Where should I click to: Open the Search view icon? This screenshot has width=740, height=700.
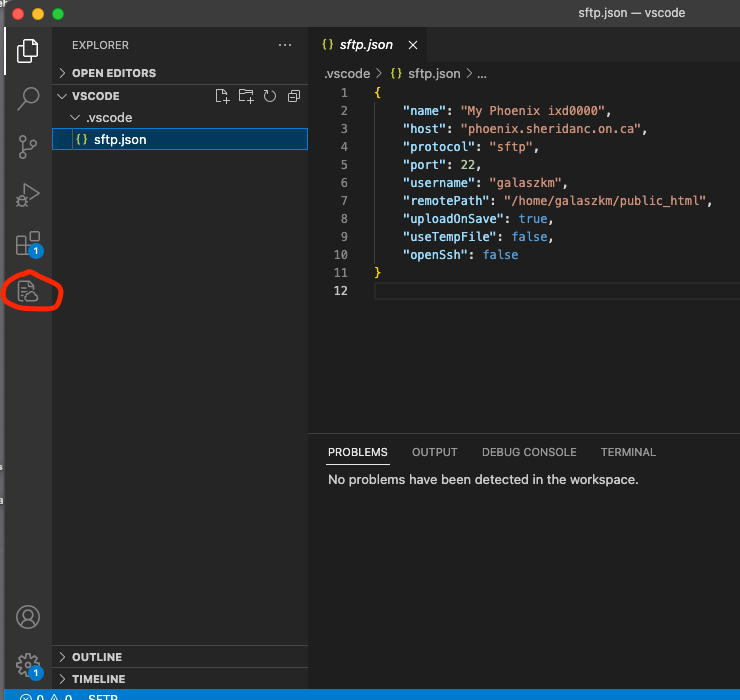pyautogui.click(x=28, y=98)
